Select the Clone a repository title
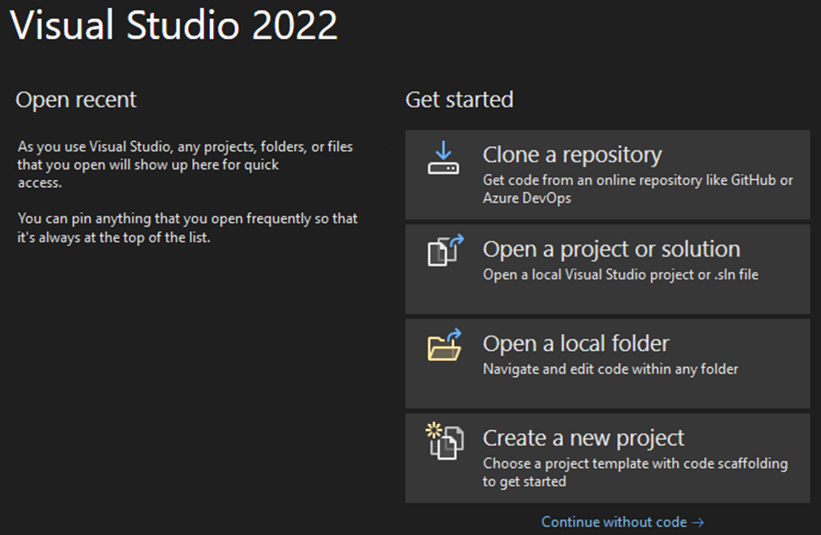This screenshot has width=821, height=535. [572, 155]
